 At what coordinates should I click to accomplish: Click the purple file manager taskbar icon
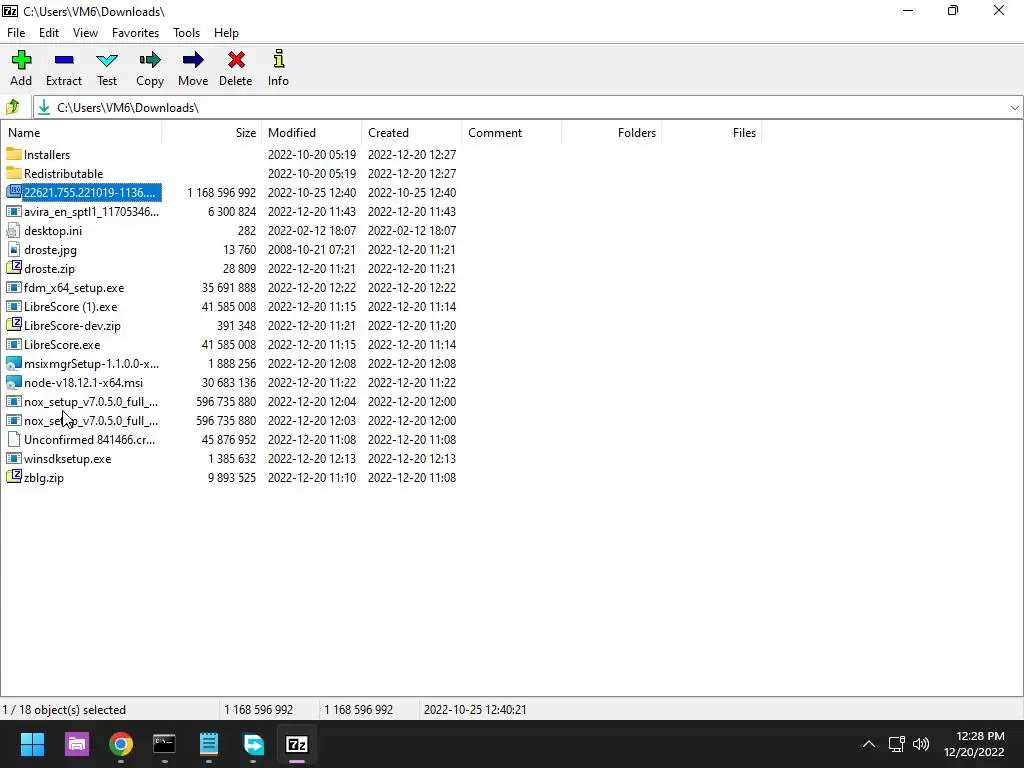(x=77, y=744)
